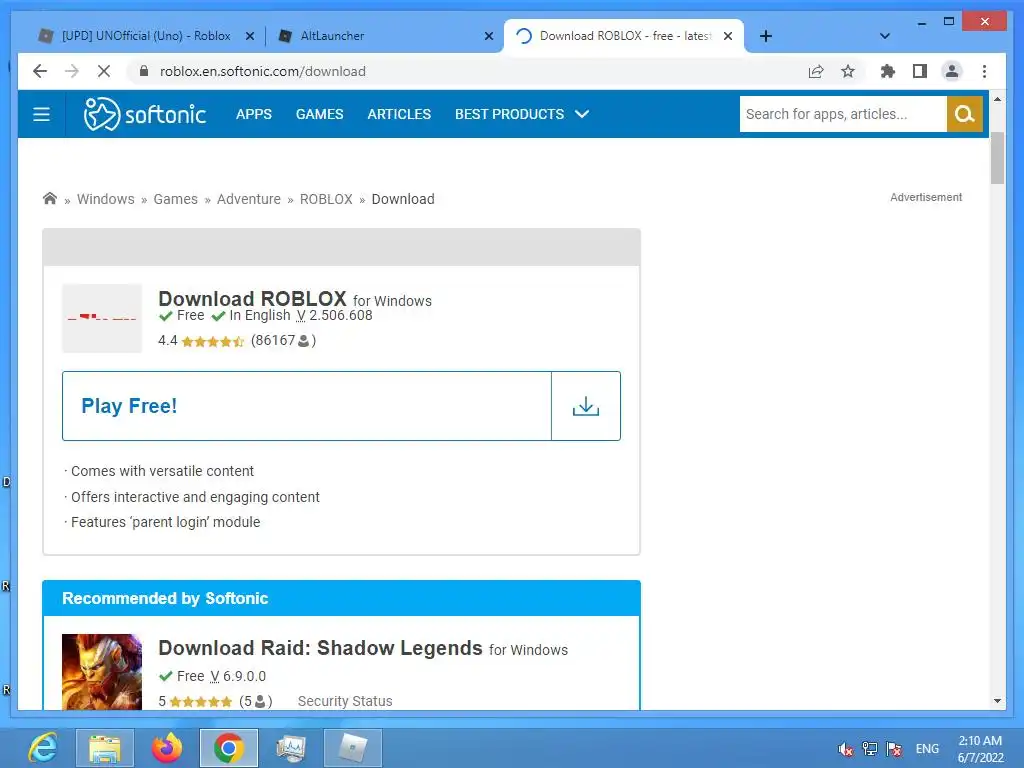Click the network tray icon
This screenshot has height=768, width=1024.
point(870,749)
